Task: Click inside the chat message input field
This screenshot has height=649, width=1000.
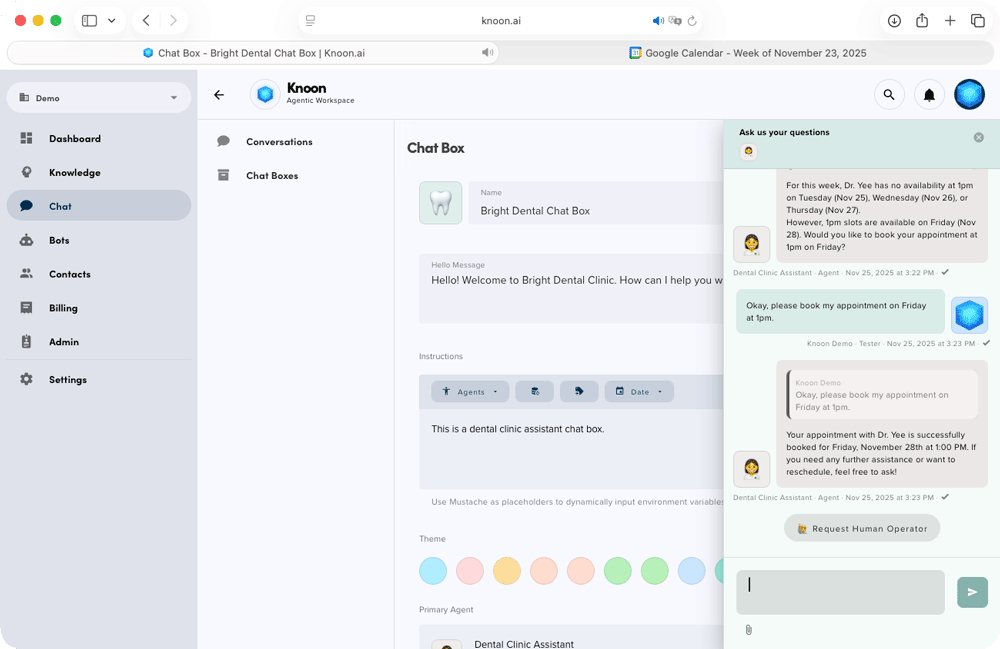Action: point(840,592)
